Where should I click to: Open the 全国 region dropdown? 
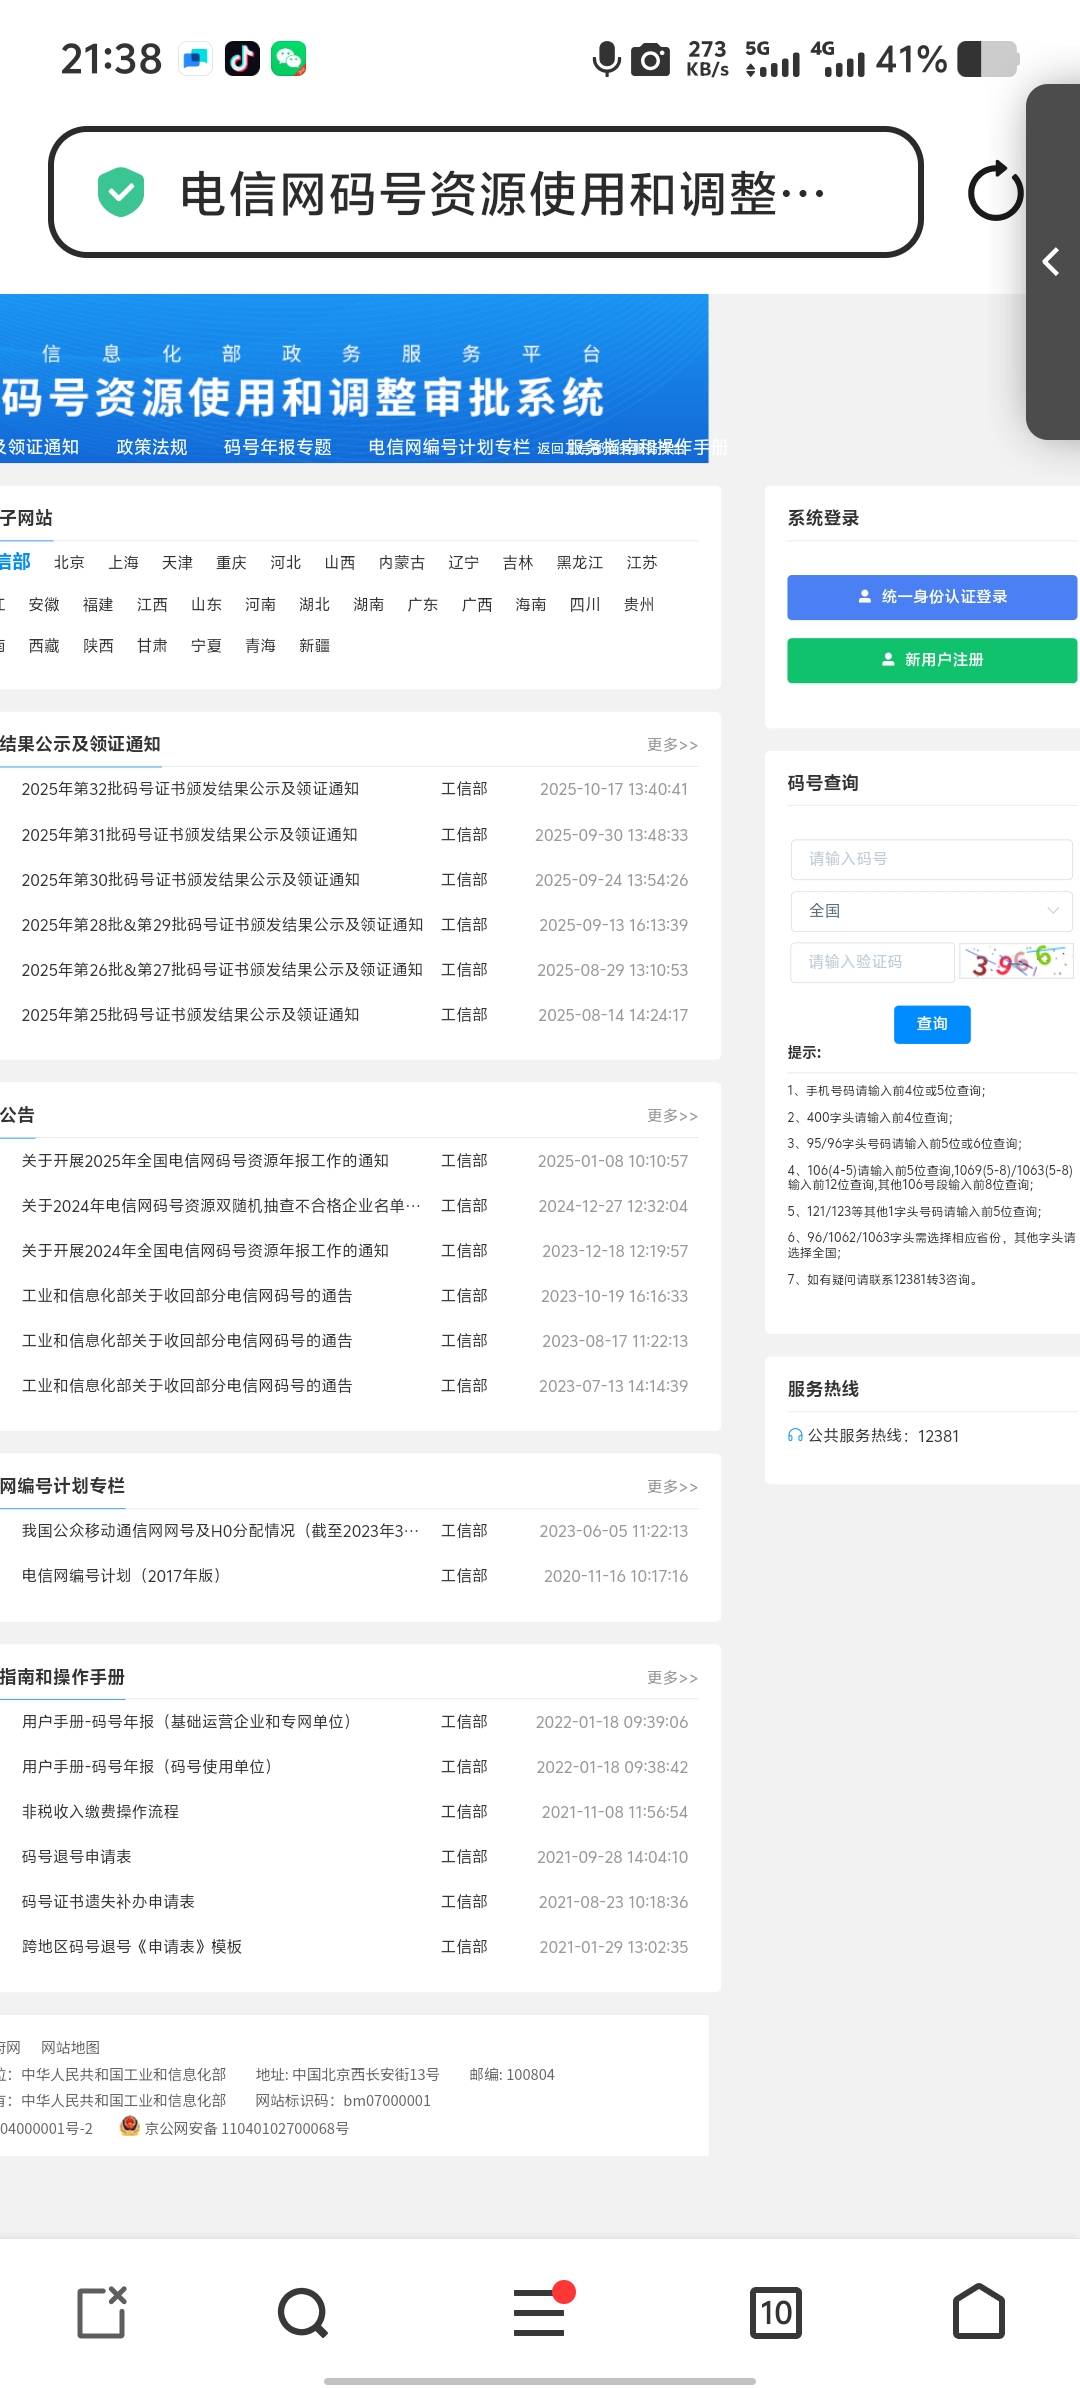point(932,911)
